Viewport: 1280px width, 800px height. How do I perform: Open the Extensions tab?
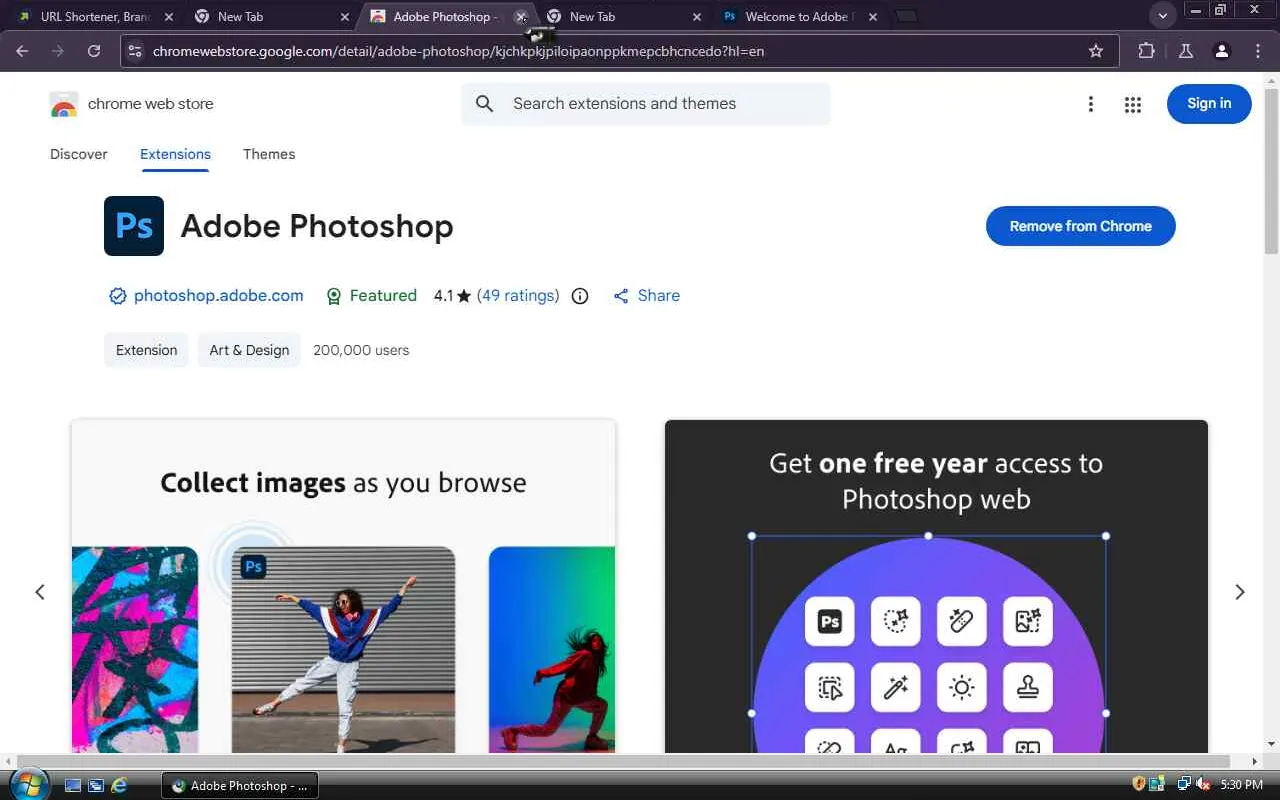pyautogui.click(x=175, y=154)
